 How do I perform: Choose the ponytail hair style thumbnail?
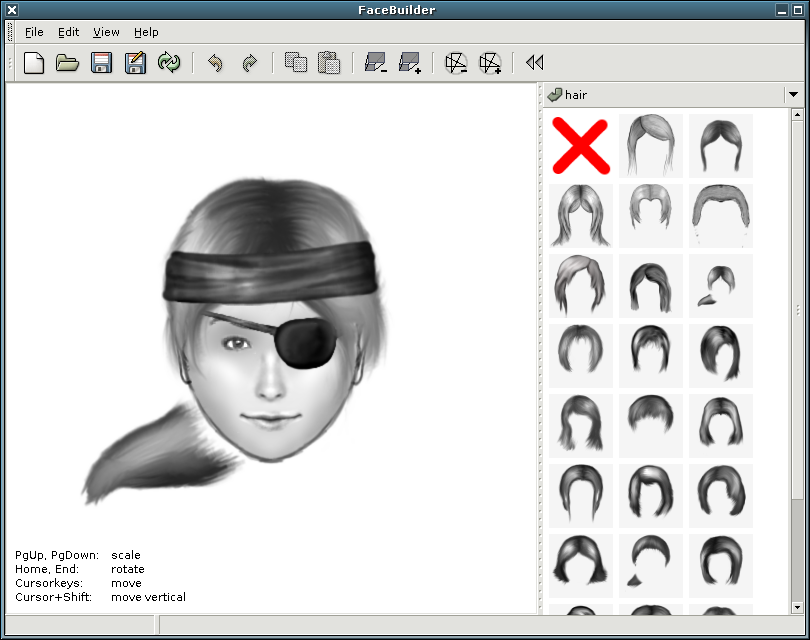click(x=720, y=286)
